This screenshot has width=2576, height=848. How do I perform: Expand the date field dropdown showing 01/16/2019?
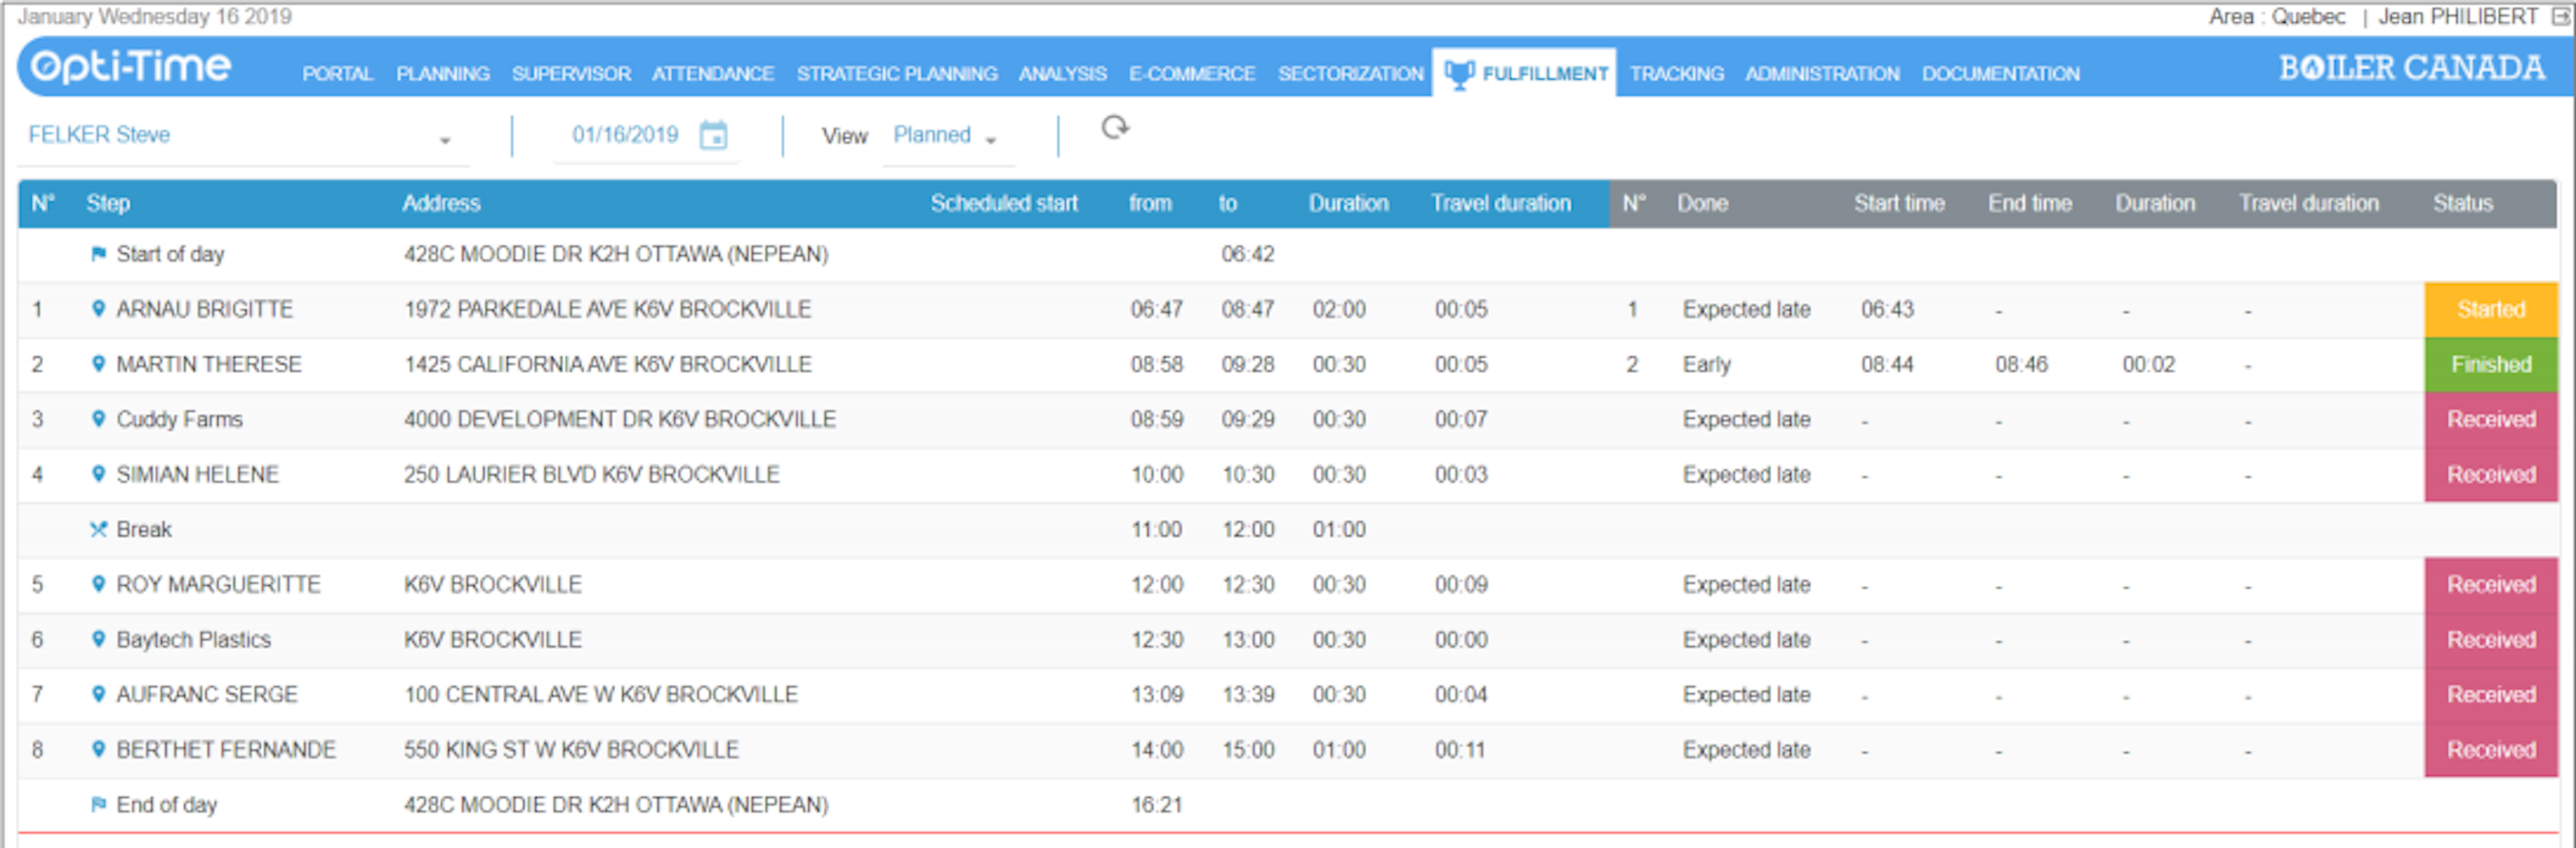(x=624, y=134)
